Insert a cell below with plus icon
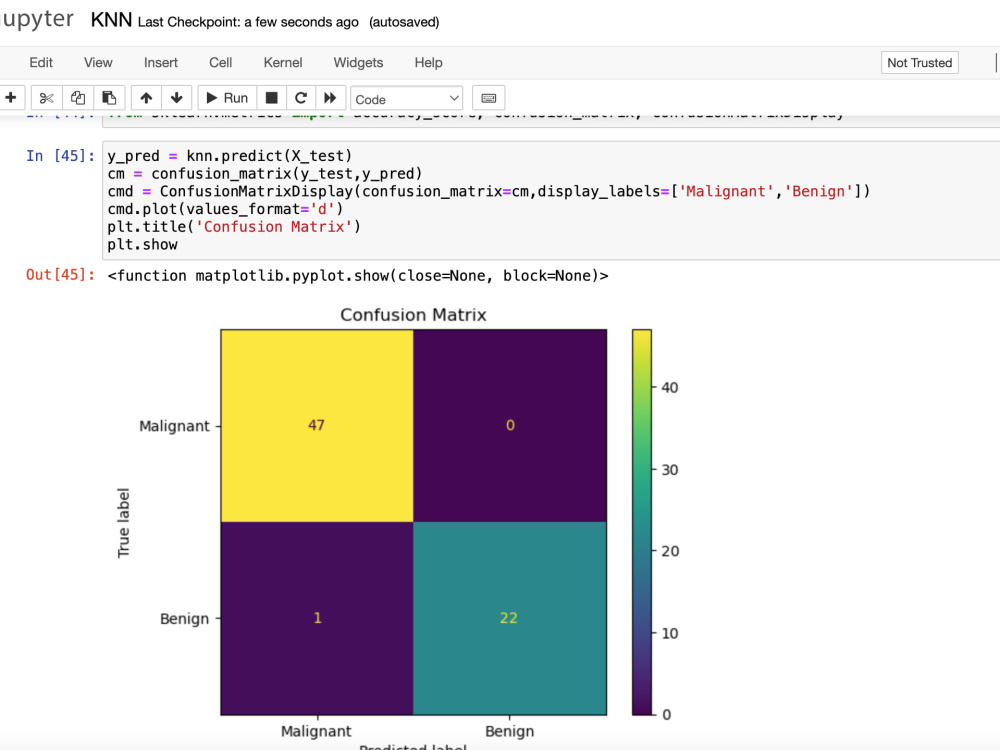The width and height of the screenshot is (1000, 750). pos(11,98)
